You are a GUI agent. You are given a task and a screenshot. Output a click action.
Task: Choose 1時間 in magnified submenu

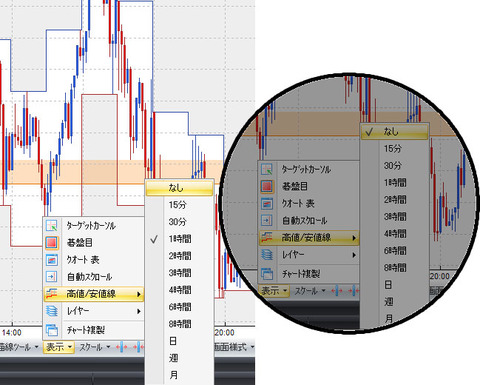[x=394, y=182]
